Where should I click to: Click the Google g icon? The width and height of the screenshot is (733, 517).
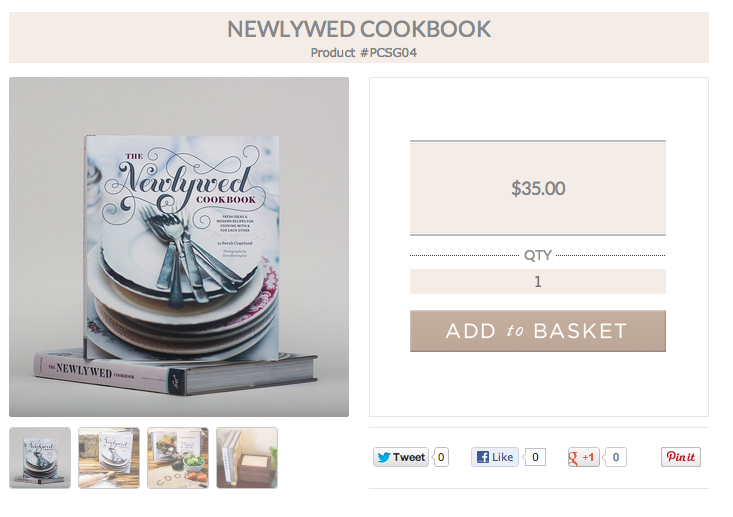click(x=573, y=458)
